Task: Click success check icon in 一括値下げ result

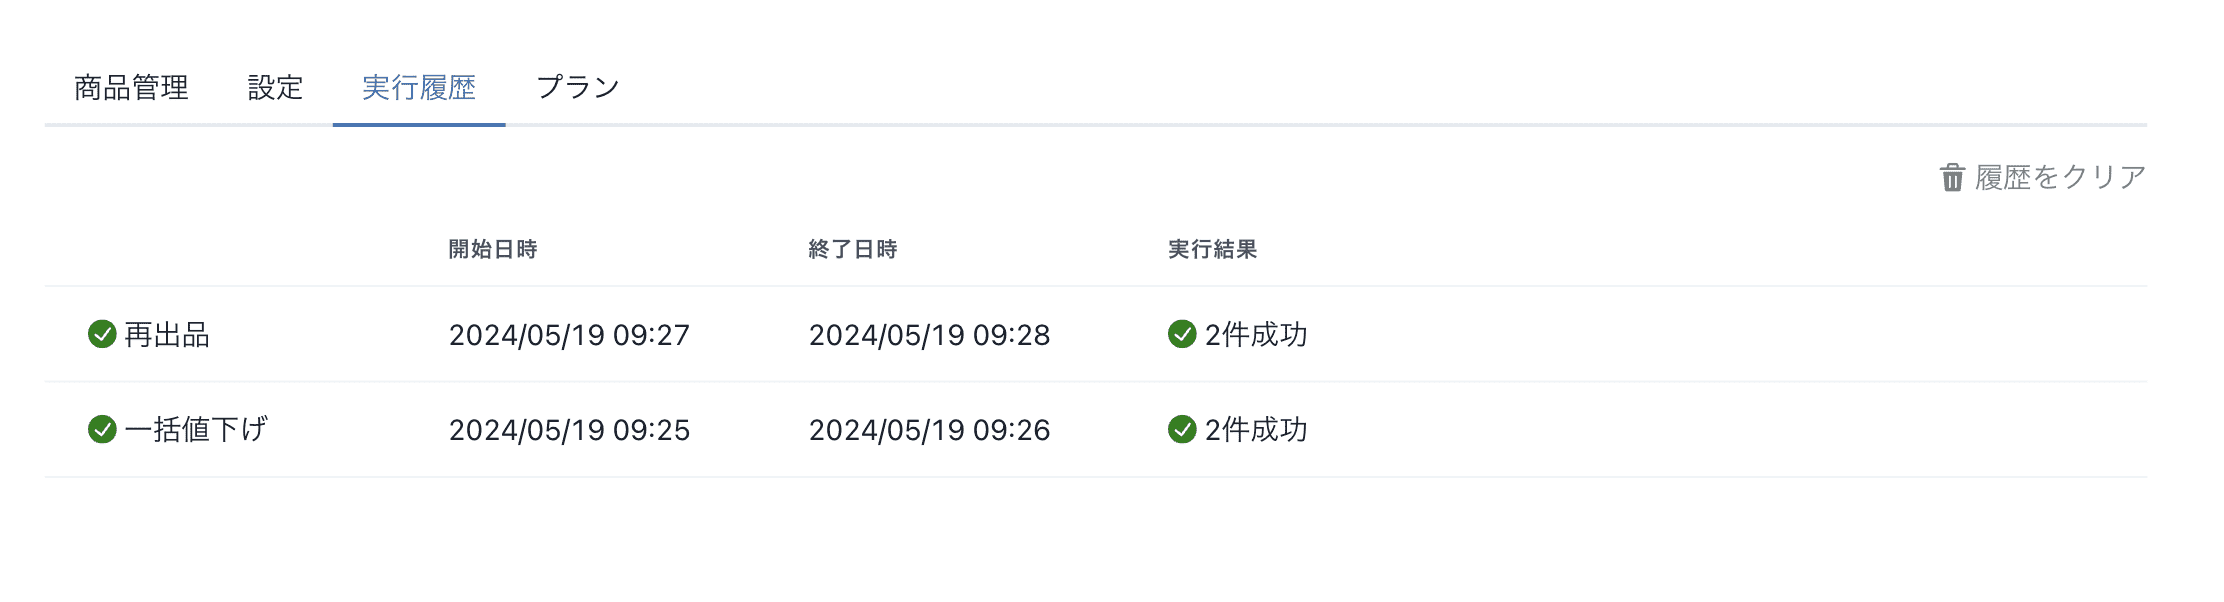Action: [1182, 429]
